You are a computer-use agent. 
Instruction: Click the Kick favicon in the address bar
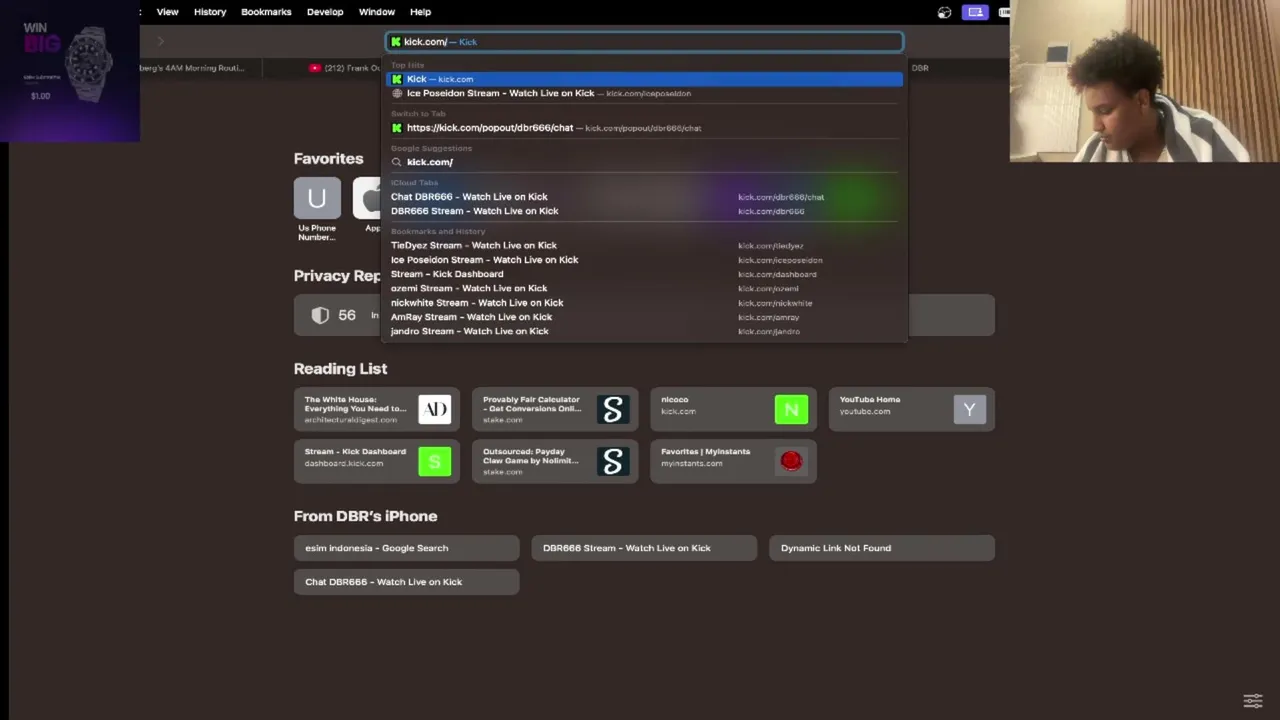[x=396, y=42]
